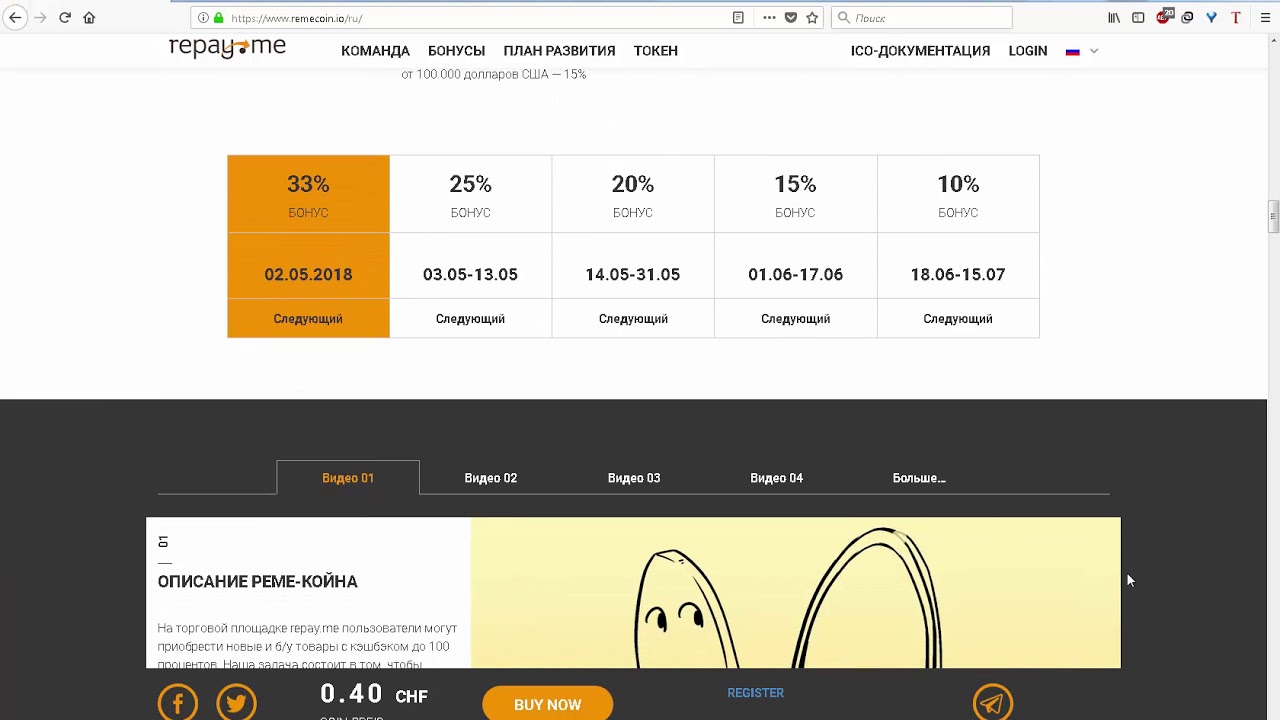Open the ПЛАН РАЗВИТИЯ menu item
The image size is (1280, 720).
559,51
